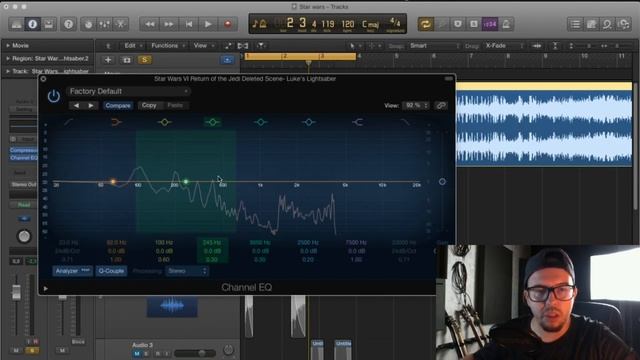Toggle the global Solo S button on track header
The width and height of the screenshot is (640, 360).
coord(144,60)
